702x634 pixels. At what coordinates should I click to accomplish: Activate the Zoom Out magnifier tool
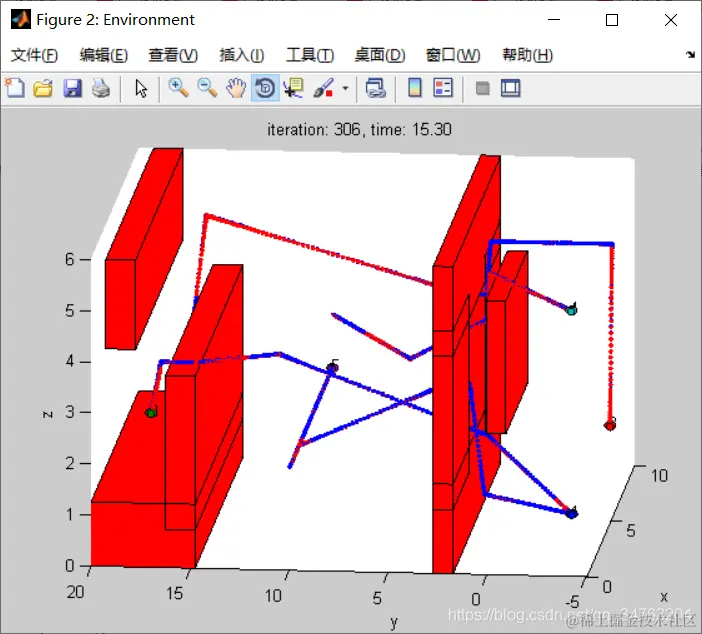click(x=207, y=88)
